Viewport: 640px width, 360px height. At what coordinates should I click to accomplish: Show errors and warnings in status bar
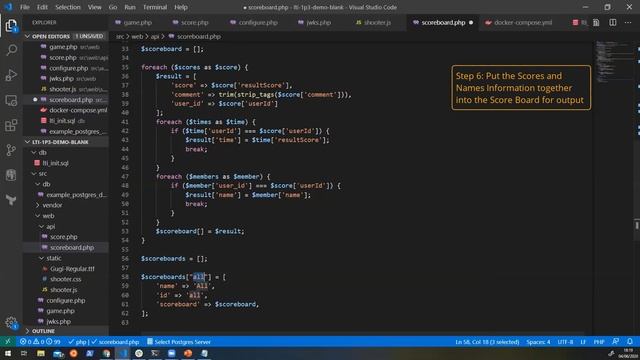point(40,342)
